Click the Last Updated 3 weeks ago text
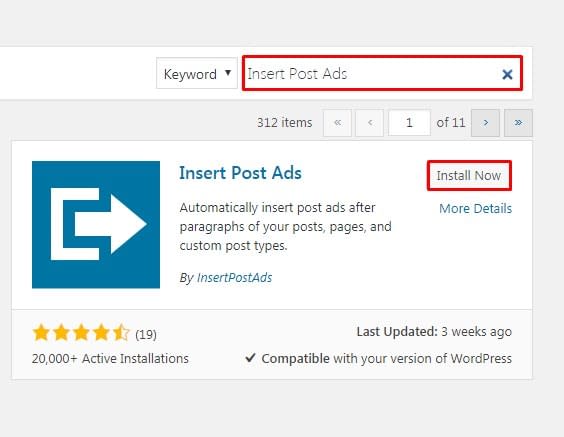 [434, 332]
